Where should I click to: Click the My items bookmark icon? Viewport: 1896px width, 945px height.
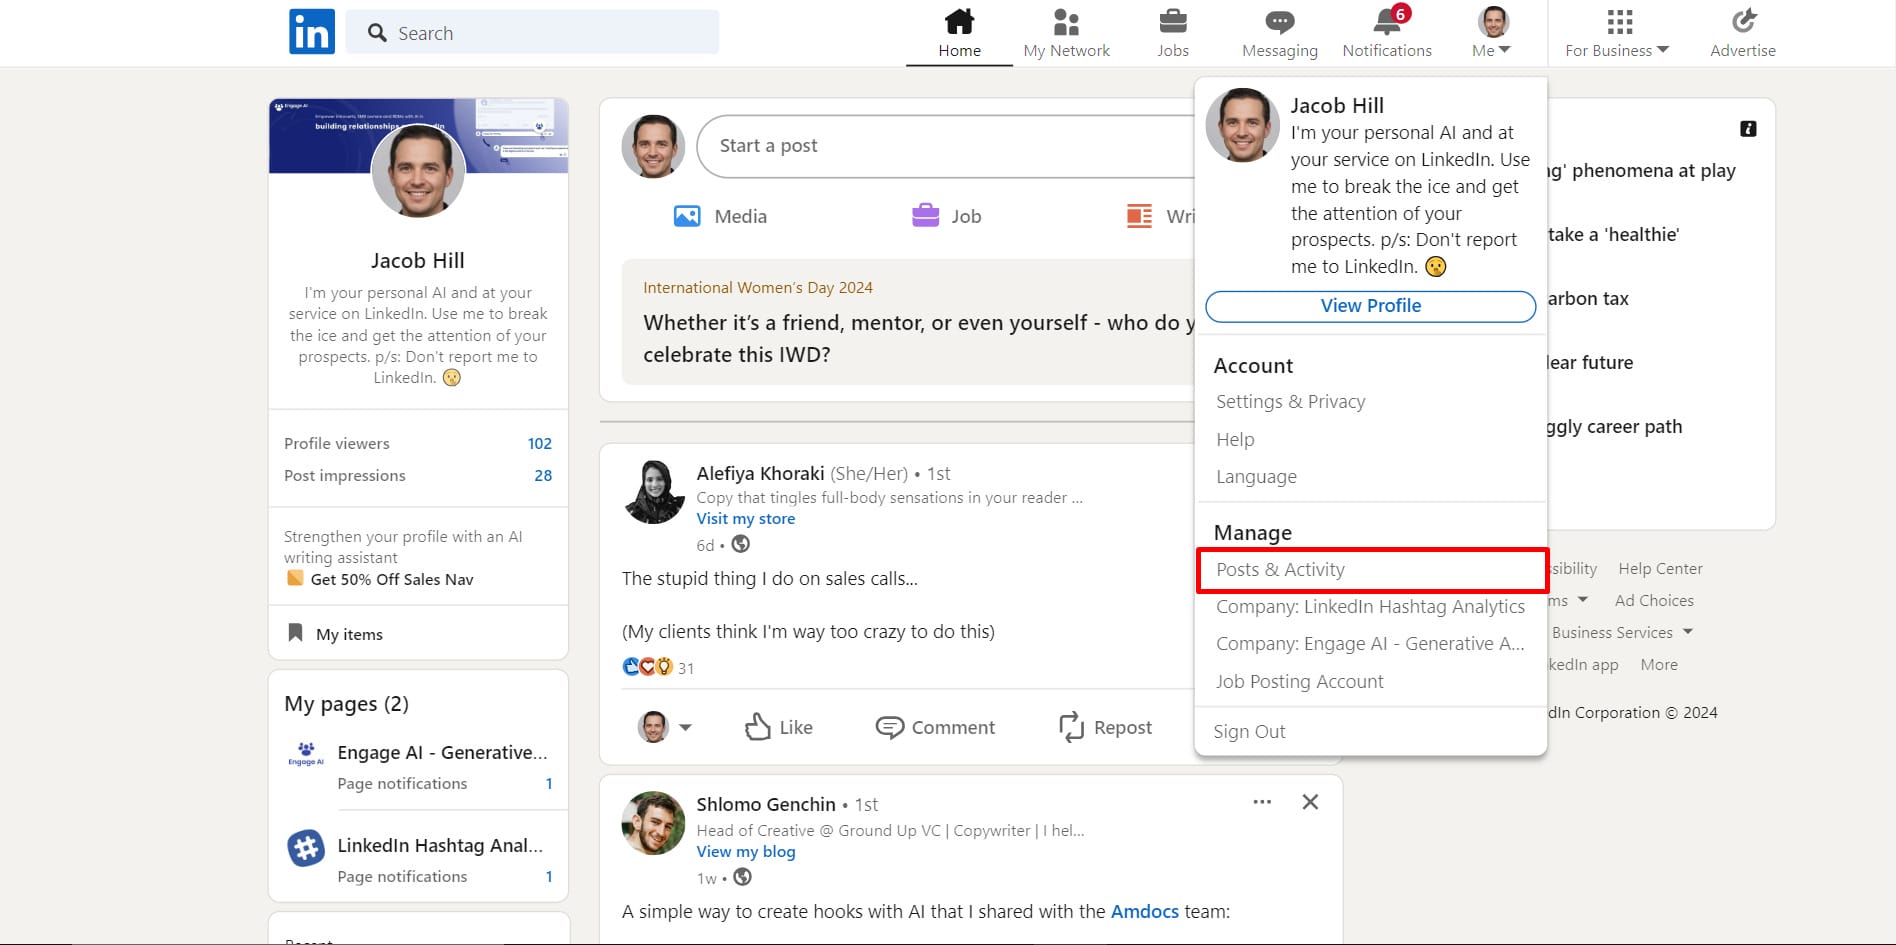click(x=295, y=633)
